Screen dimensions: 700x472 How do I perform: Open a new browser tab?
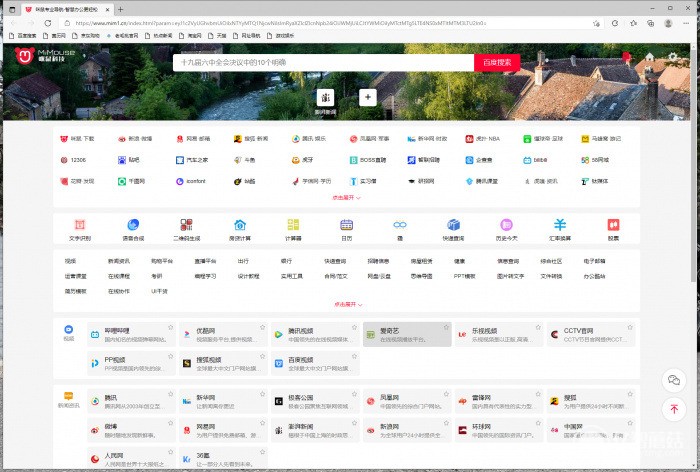[120, 9]
